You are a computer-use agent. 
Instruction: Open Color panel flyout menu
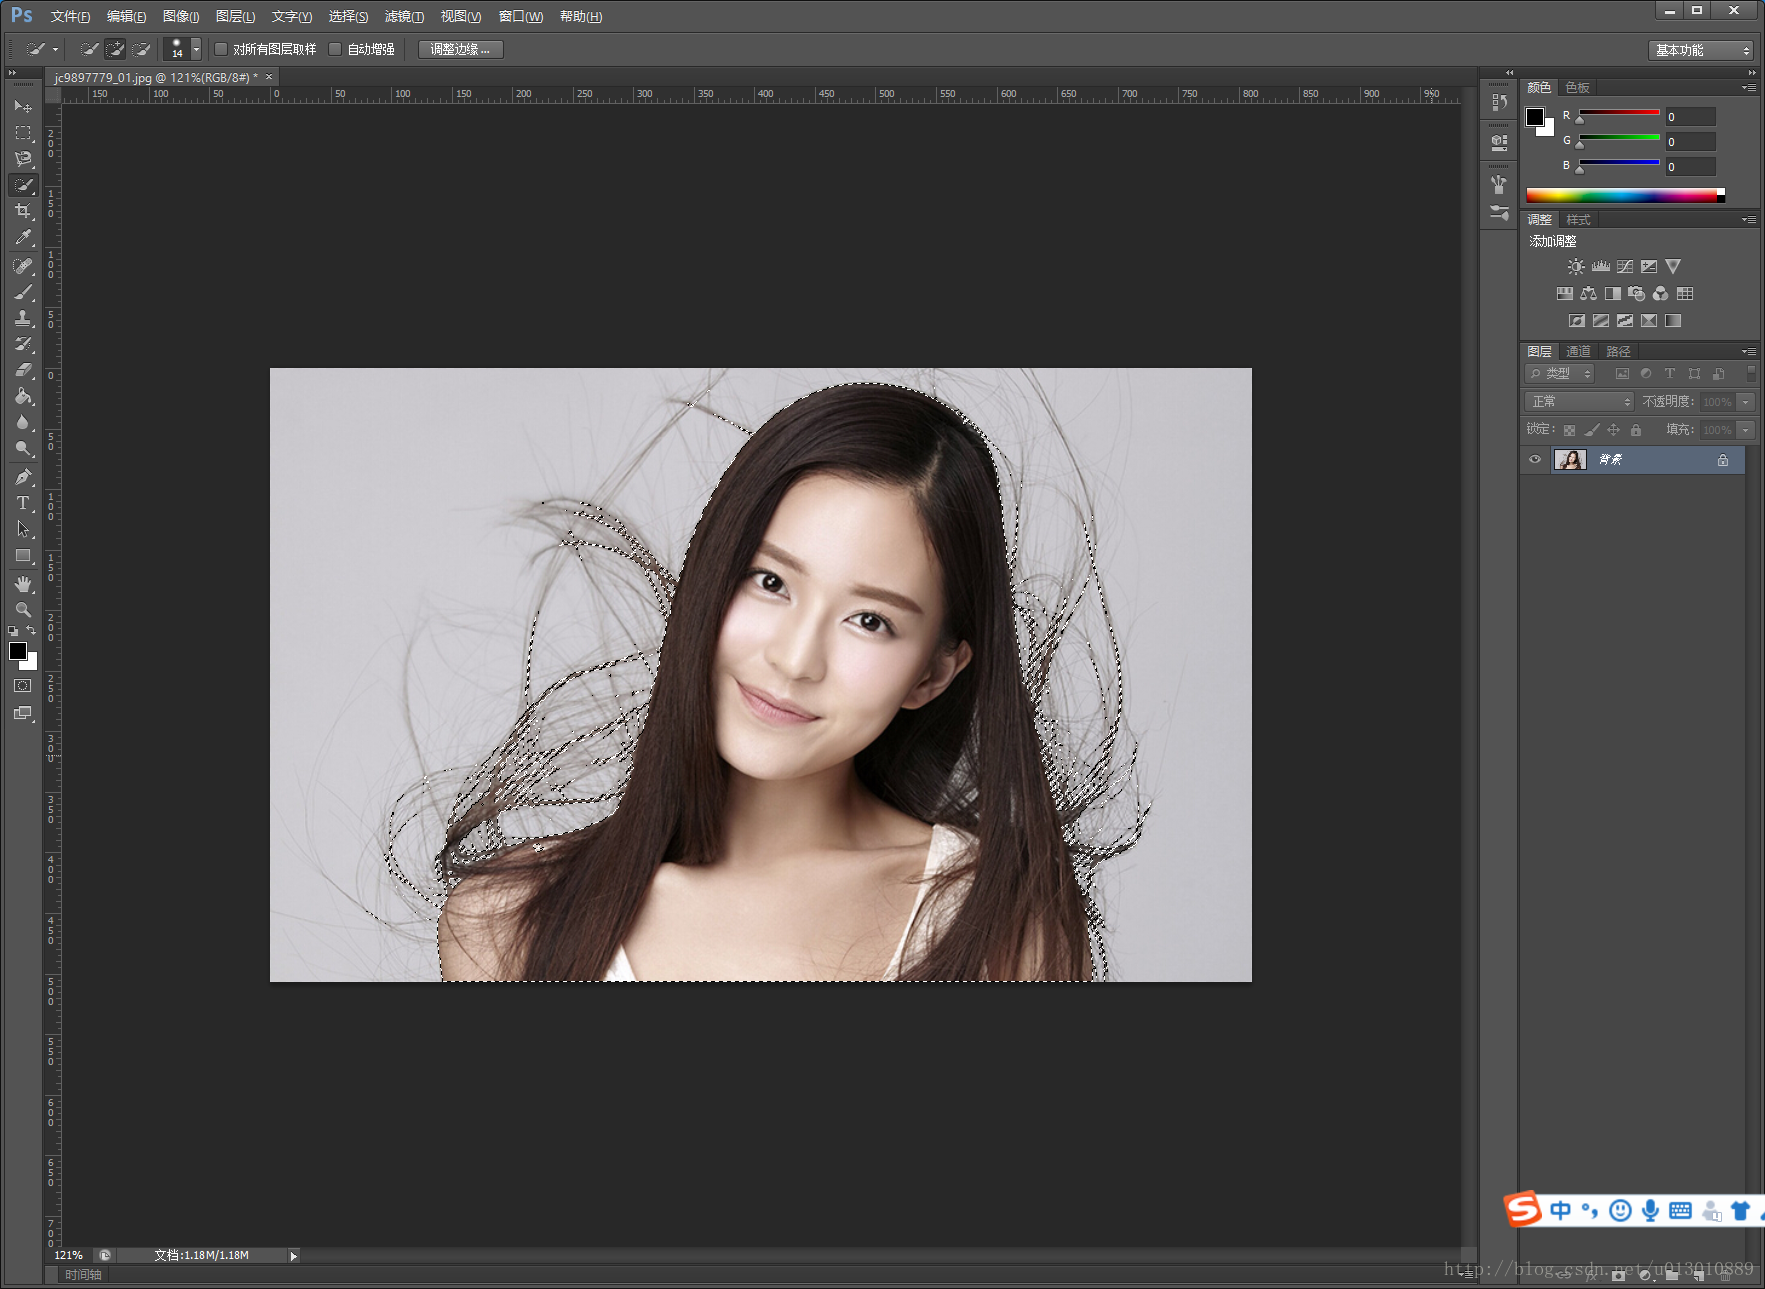coord(1749,88)
